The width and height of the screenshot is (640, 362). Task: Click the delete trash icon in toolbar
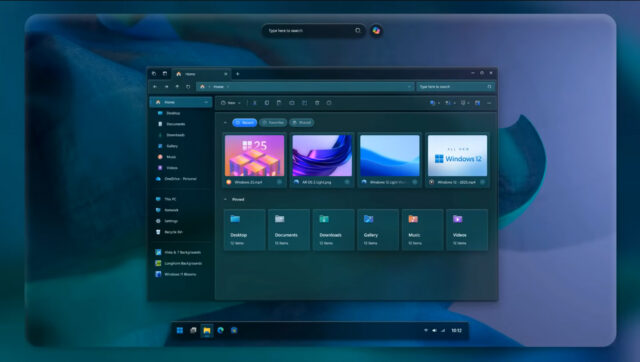[x=317, y=103]
